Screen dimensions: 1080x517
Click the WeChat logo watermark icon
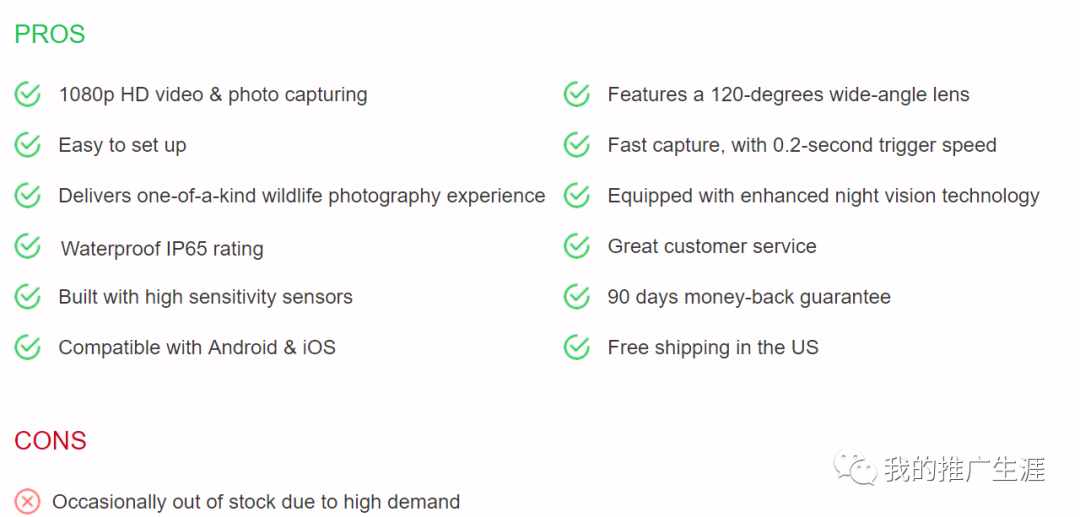coord(855,468)
